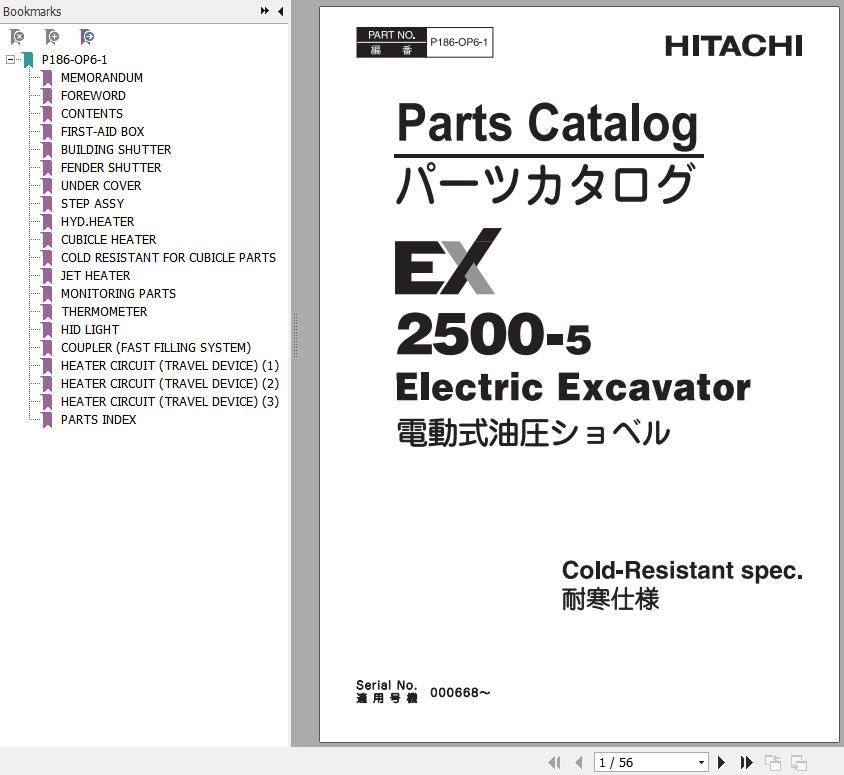Click the Parts Catalog title on page

coord(547,124)
